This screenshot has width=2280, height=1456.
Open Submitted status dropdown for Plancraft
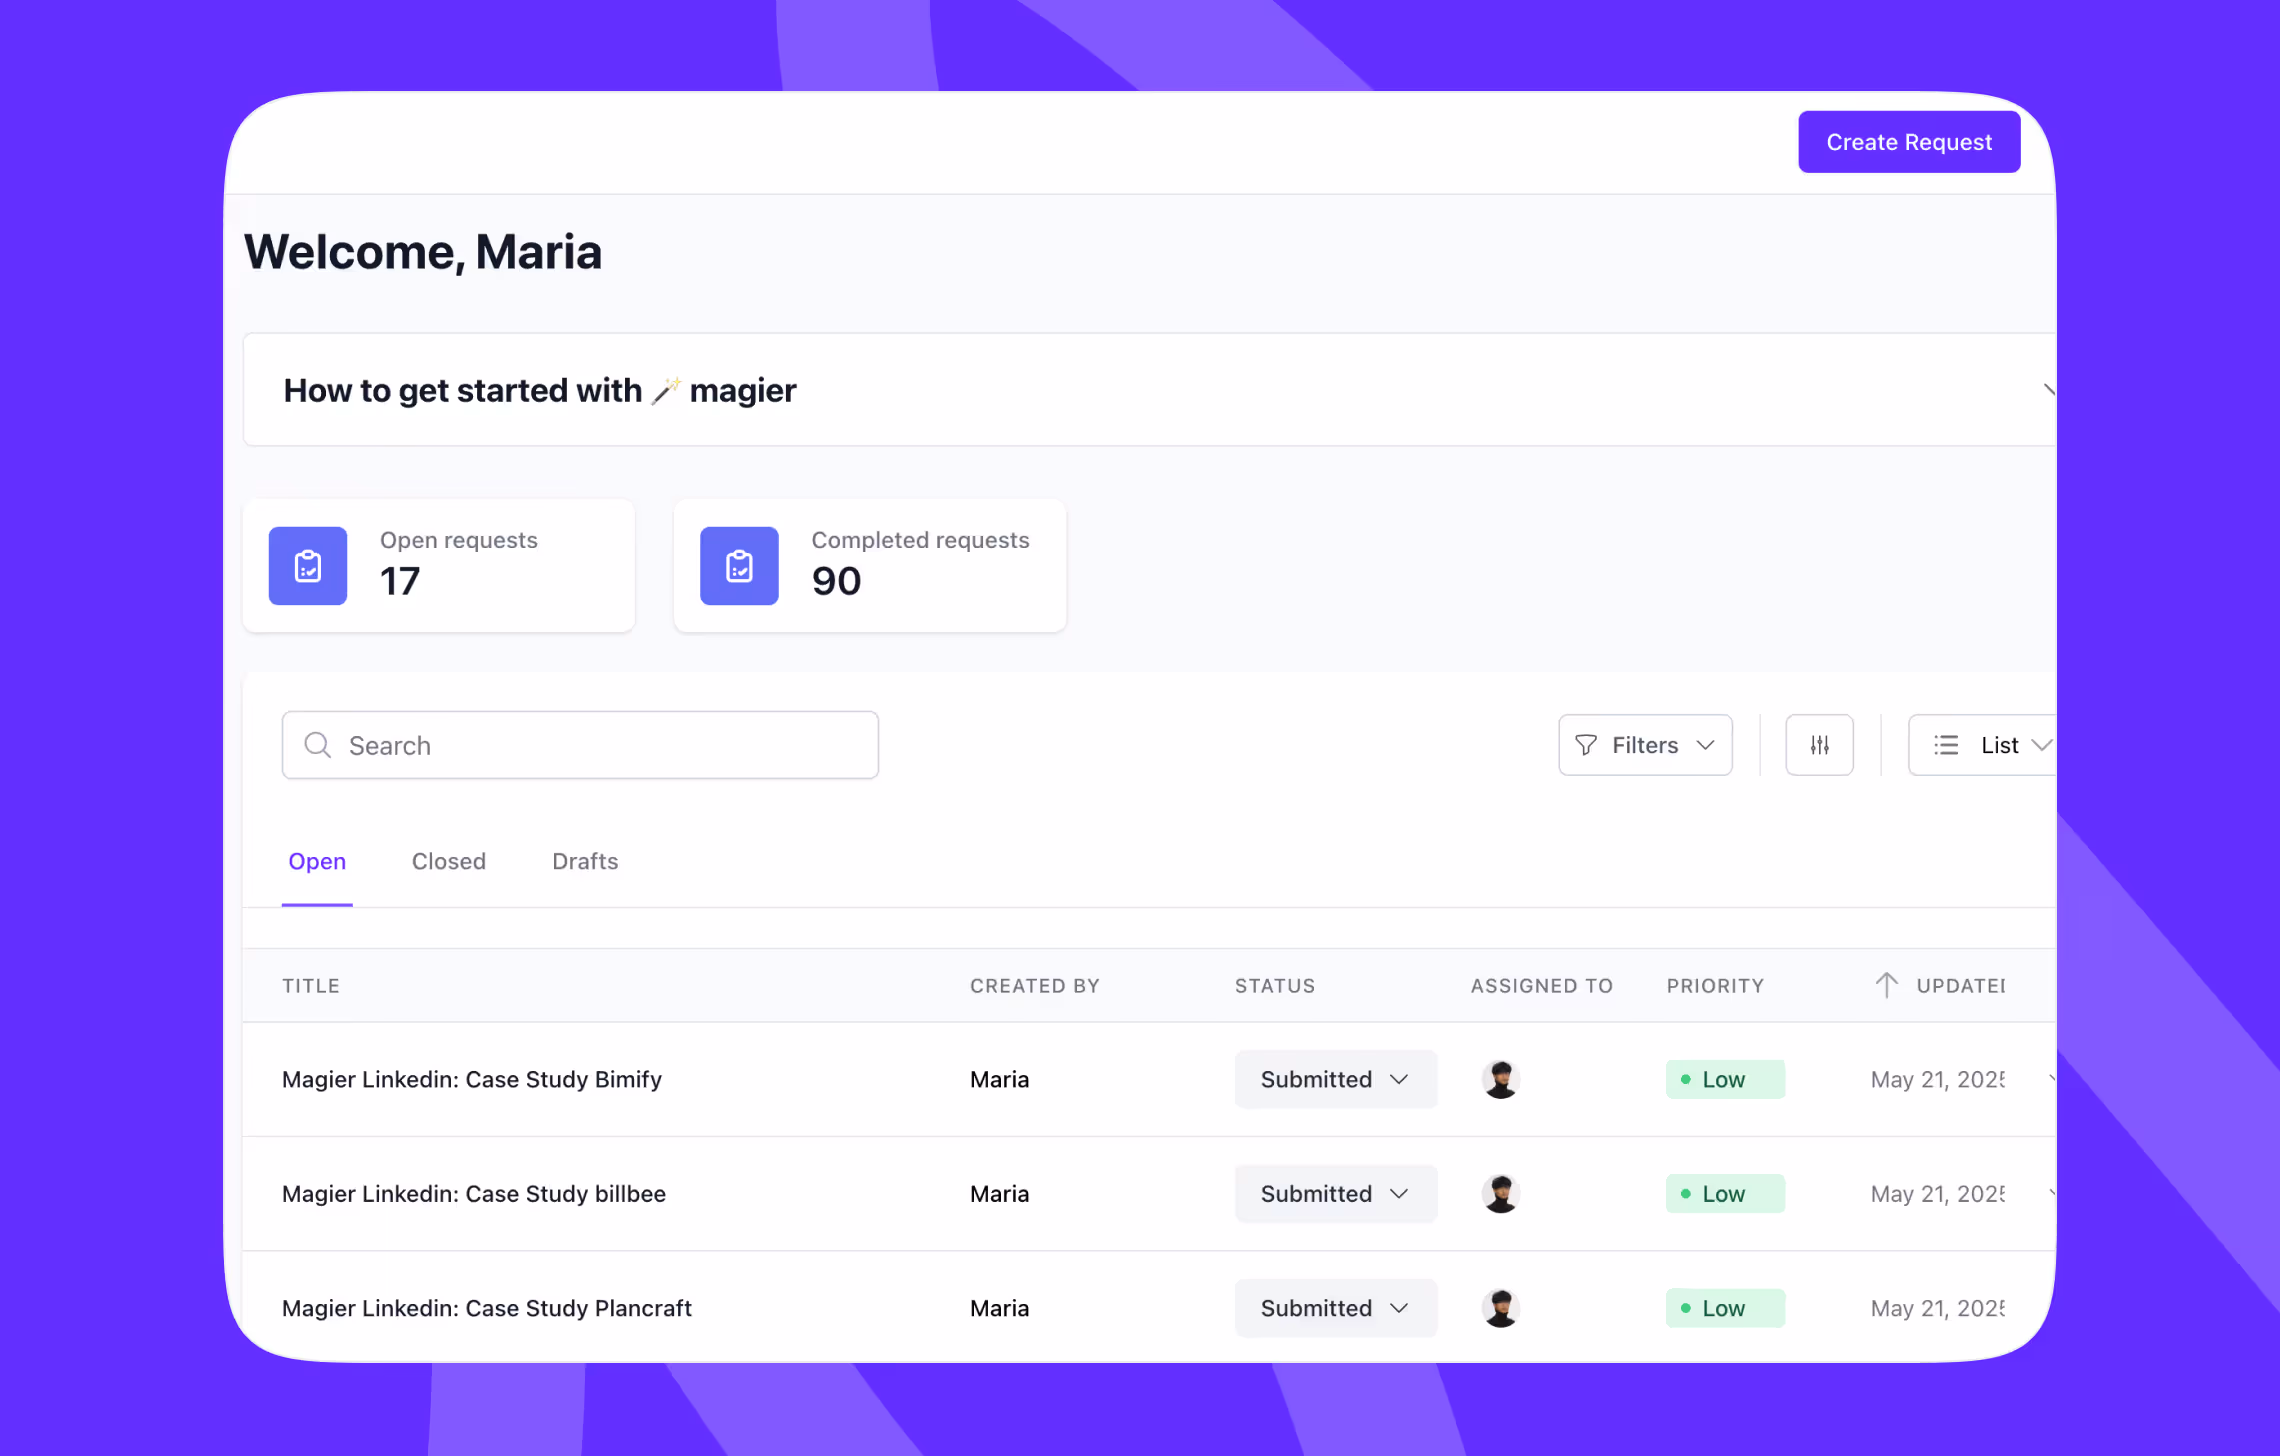(x=1335, y=1308)
